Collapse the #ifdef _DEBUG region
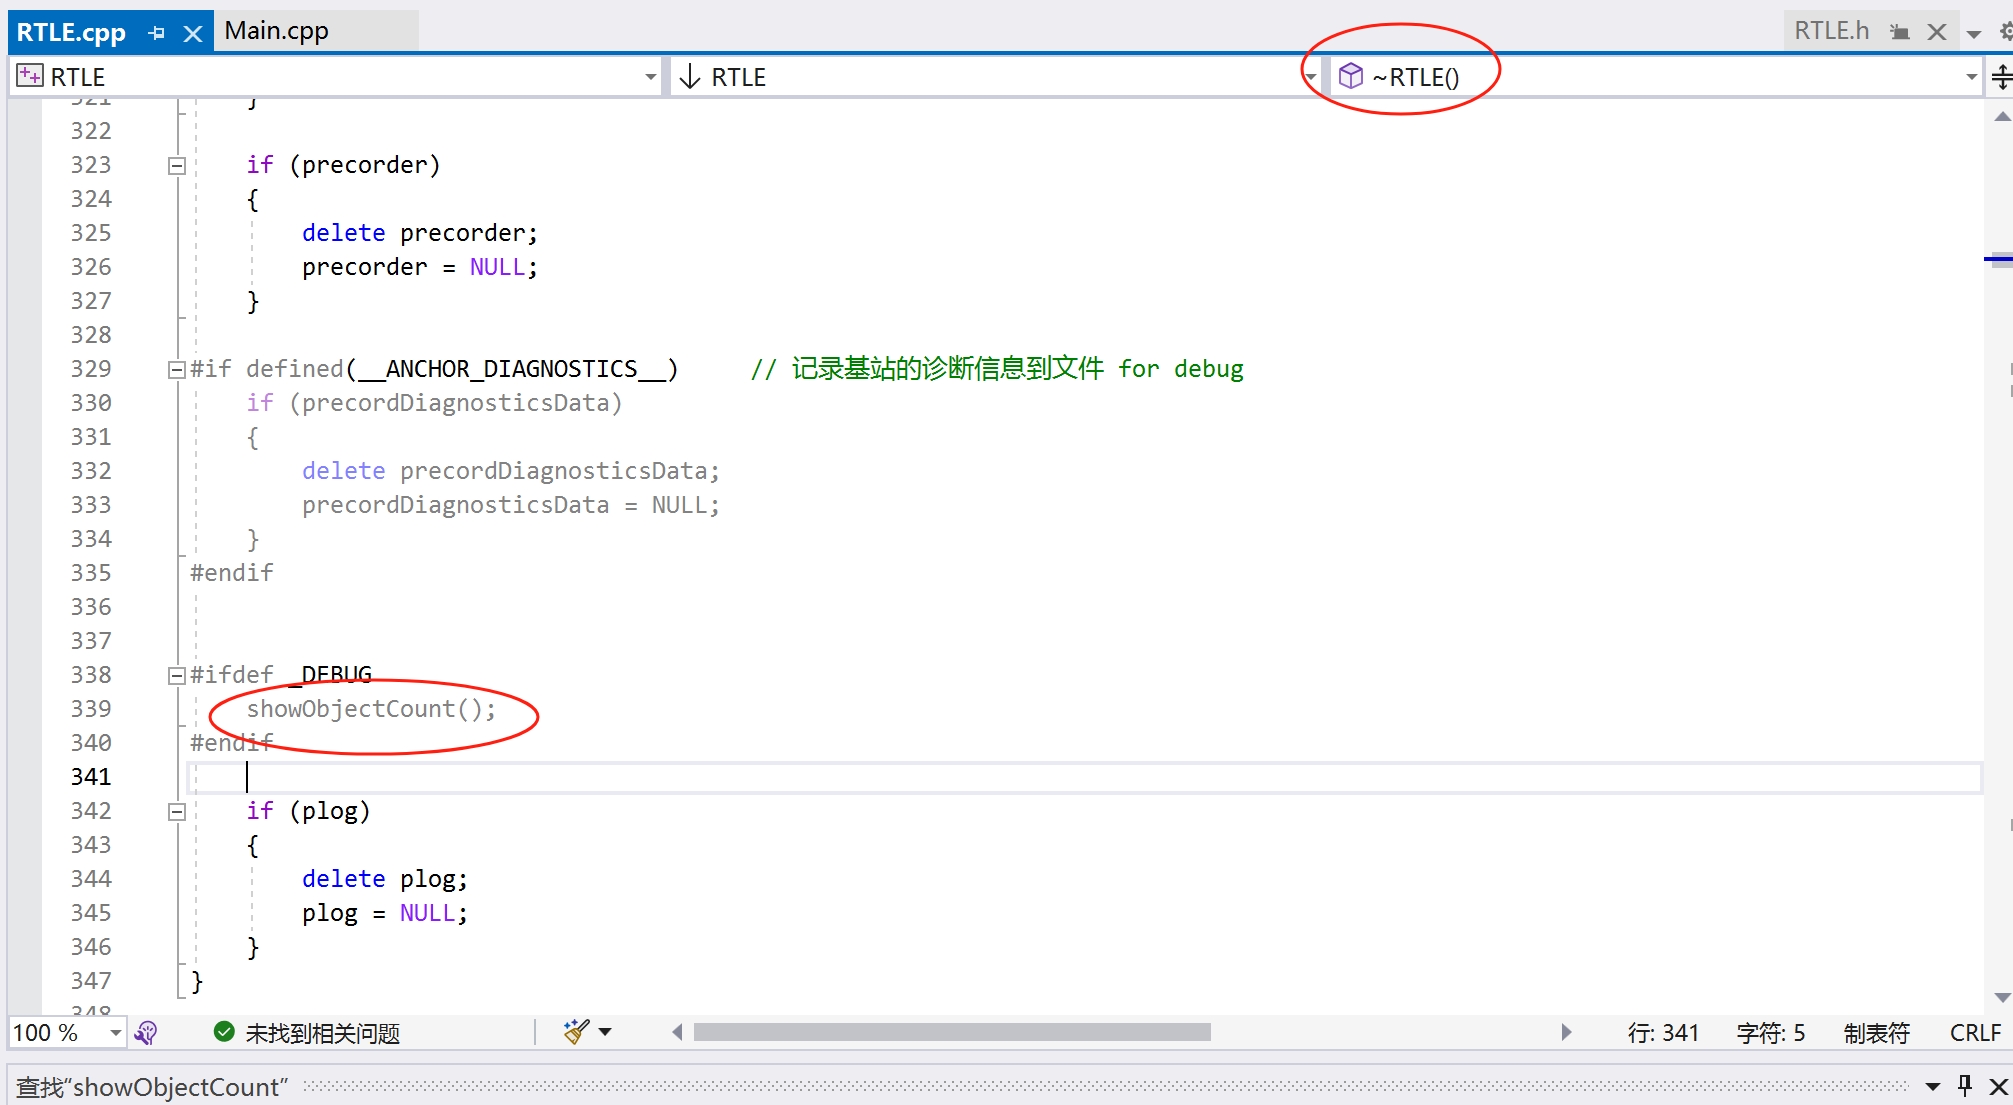The width and height of the screenshot is (2013, 1105). tap(177, 676)
